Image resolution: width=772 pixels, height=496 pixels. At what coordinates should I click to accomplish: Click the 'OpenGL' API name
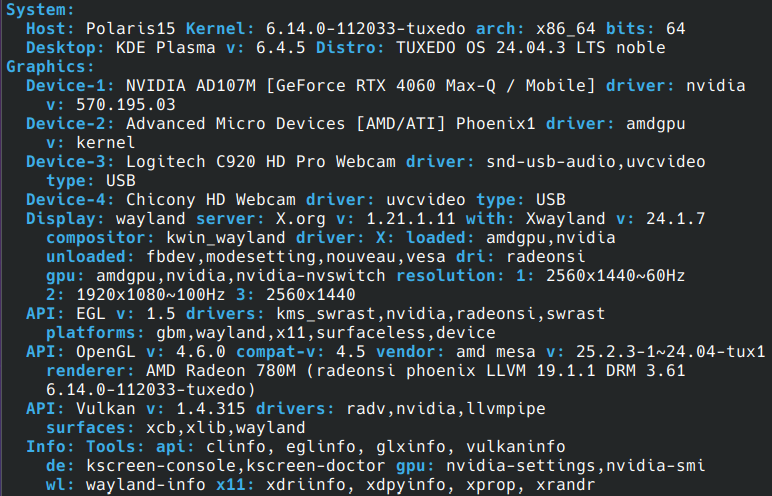tap(105, 352)
